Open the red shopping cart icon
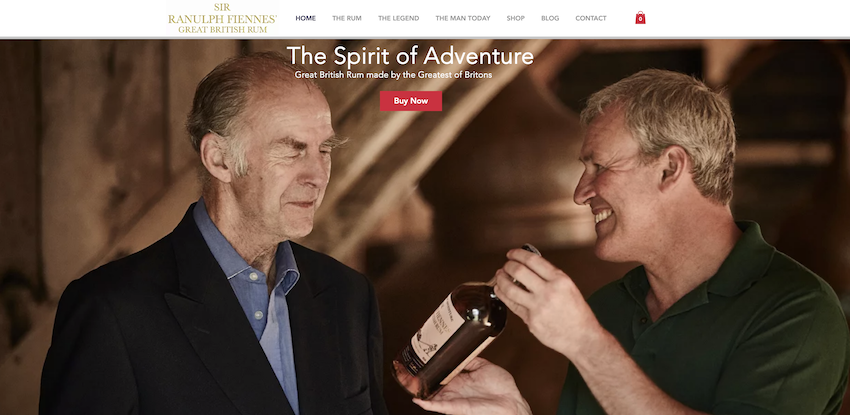This screenshot has width=850, height=415. (640, 18)
